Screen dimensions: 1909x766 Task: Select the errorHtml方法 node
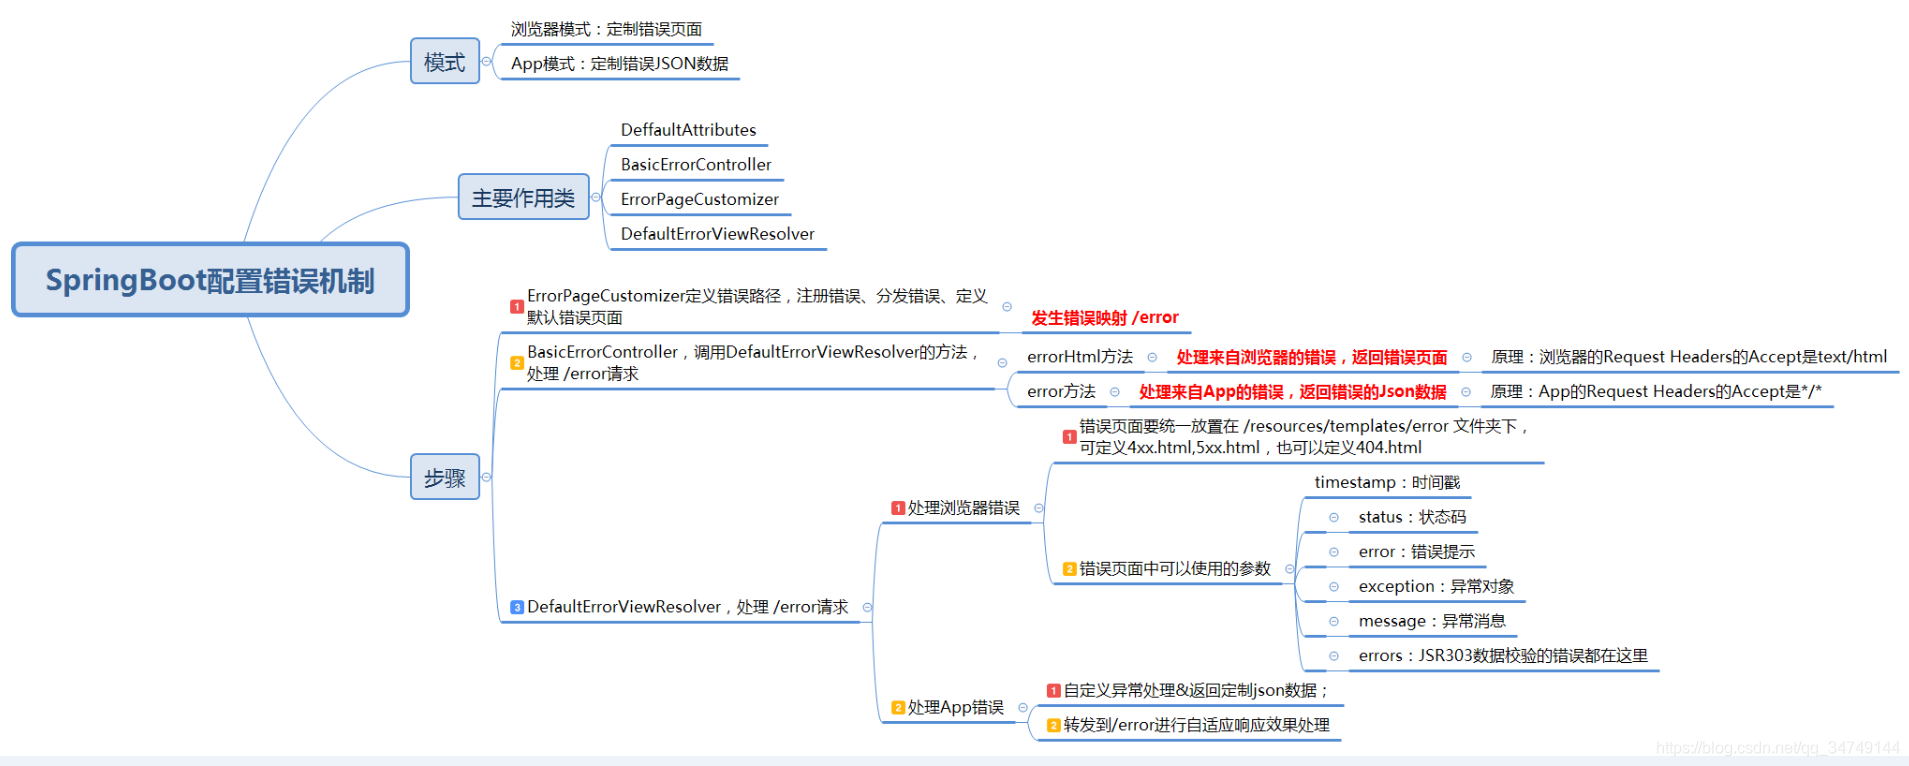[1080, 357]
